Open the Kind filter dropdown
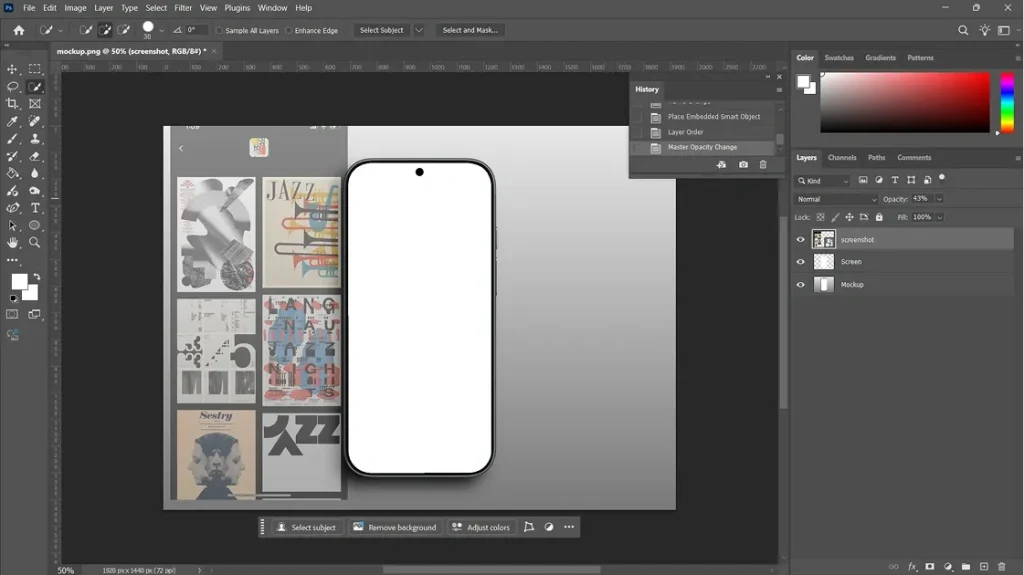1024x575 pixels. [823, 181]
